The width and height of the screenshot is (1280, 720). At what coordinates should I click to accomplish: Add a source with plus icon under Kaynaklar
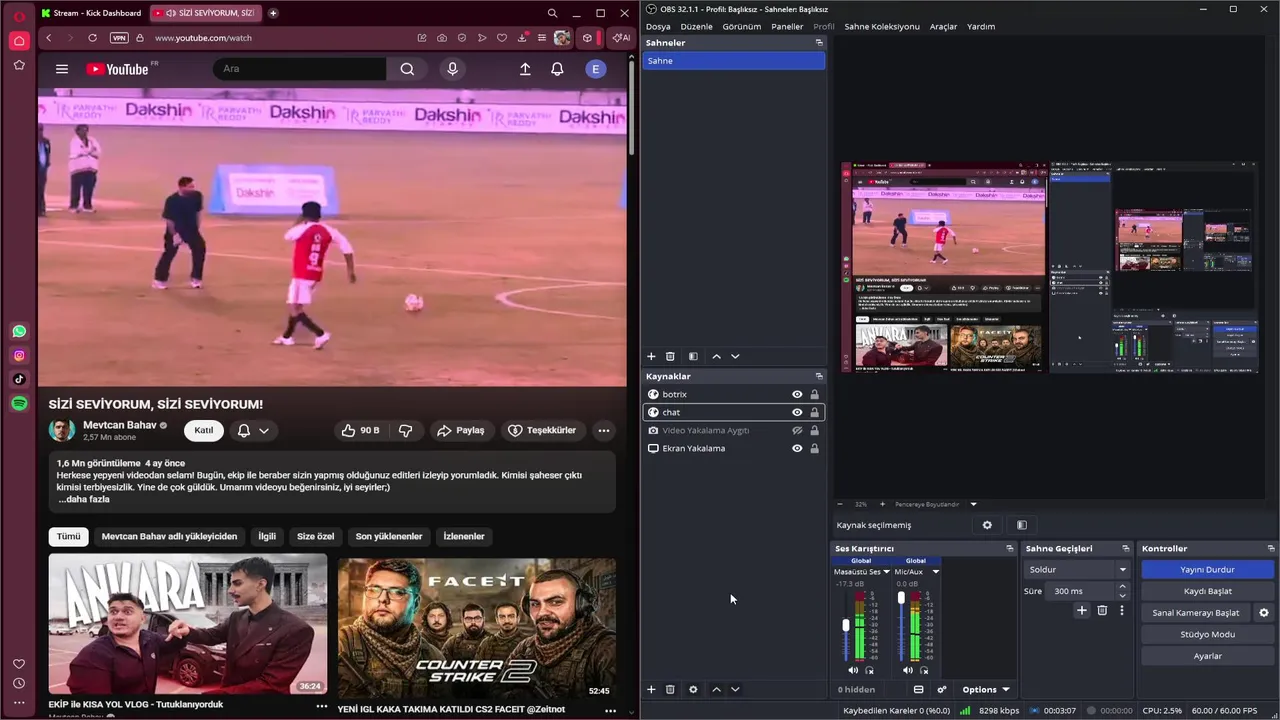[651, 689]
